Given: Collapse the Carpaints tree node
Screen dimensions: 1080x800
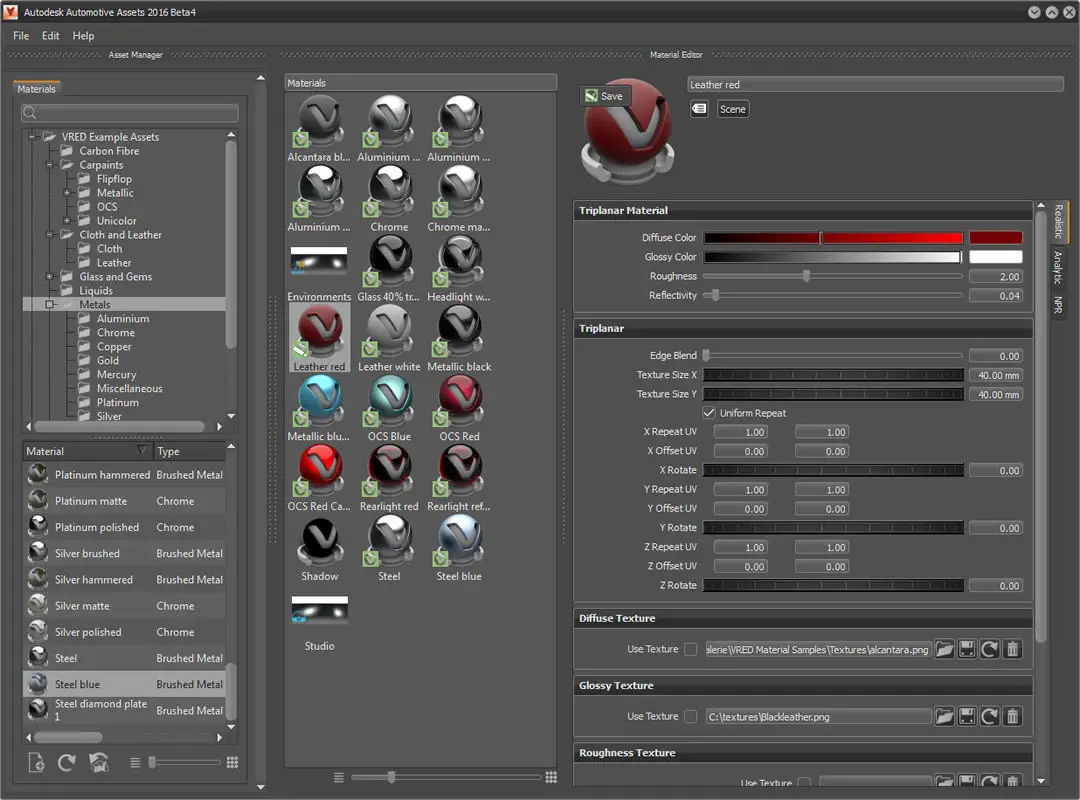Looking at the screenshot, I should point(50,165).
